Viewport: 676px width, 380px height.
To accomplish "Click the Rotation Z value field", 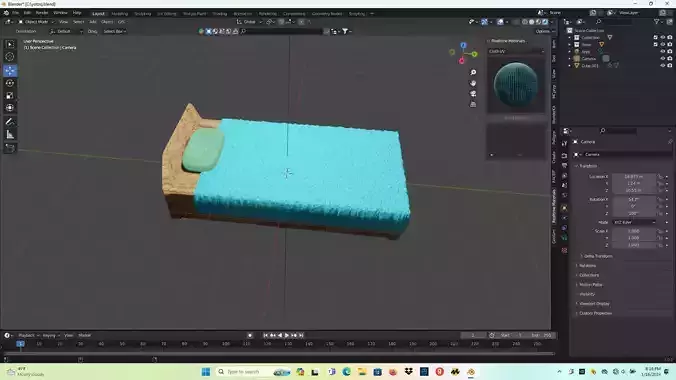I will pyautogui.click(x=633, y=214).
